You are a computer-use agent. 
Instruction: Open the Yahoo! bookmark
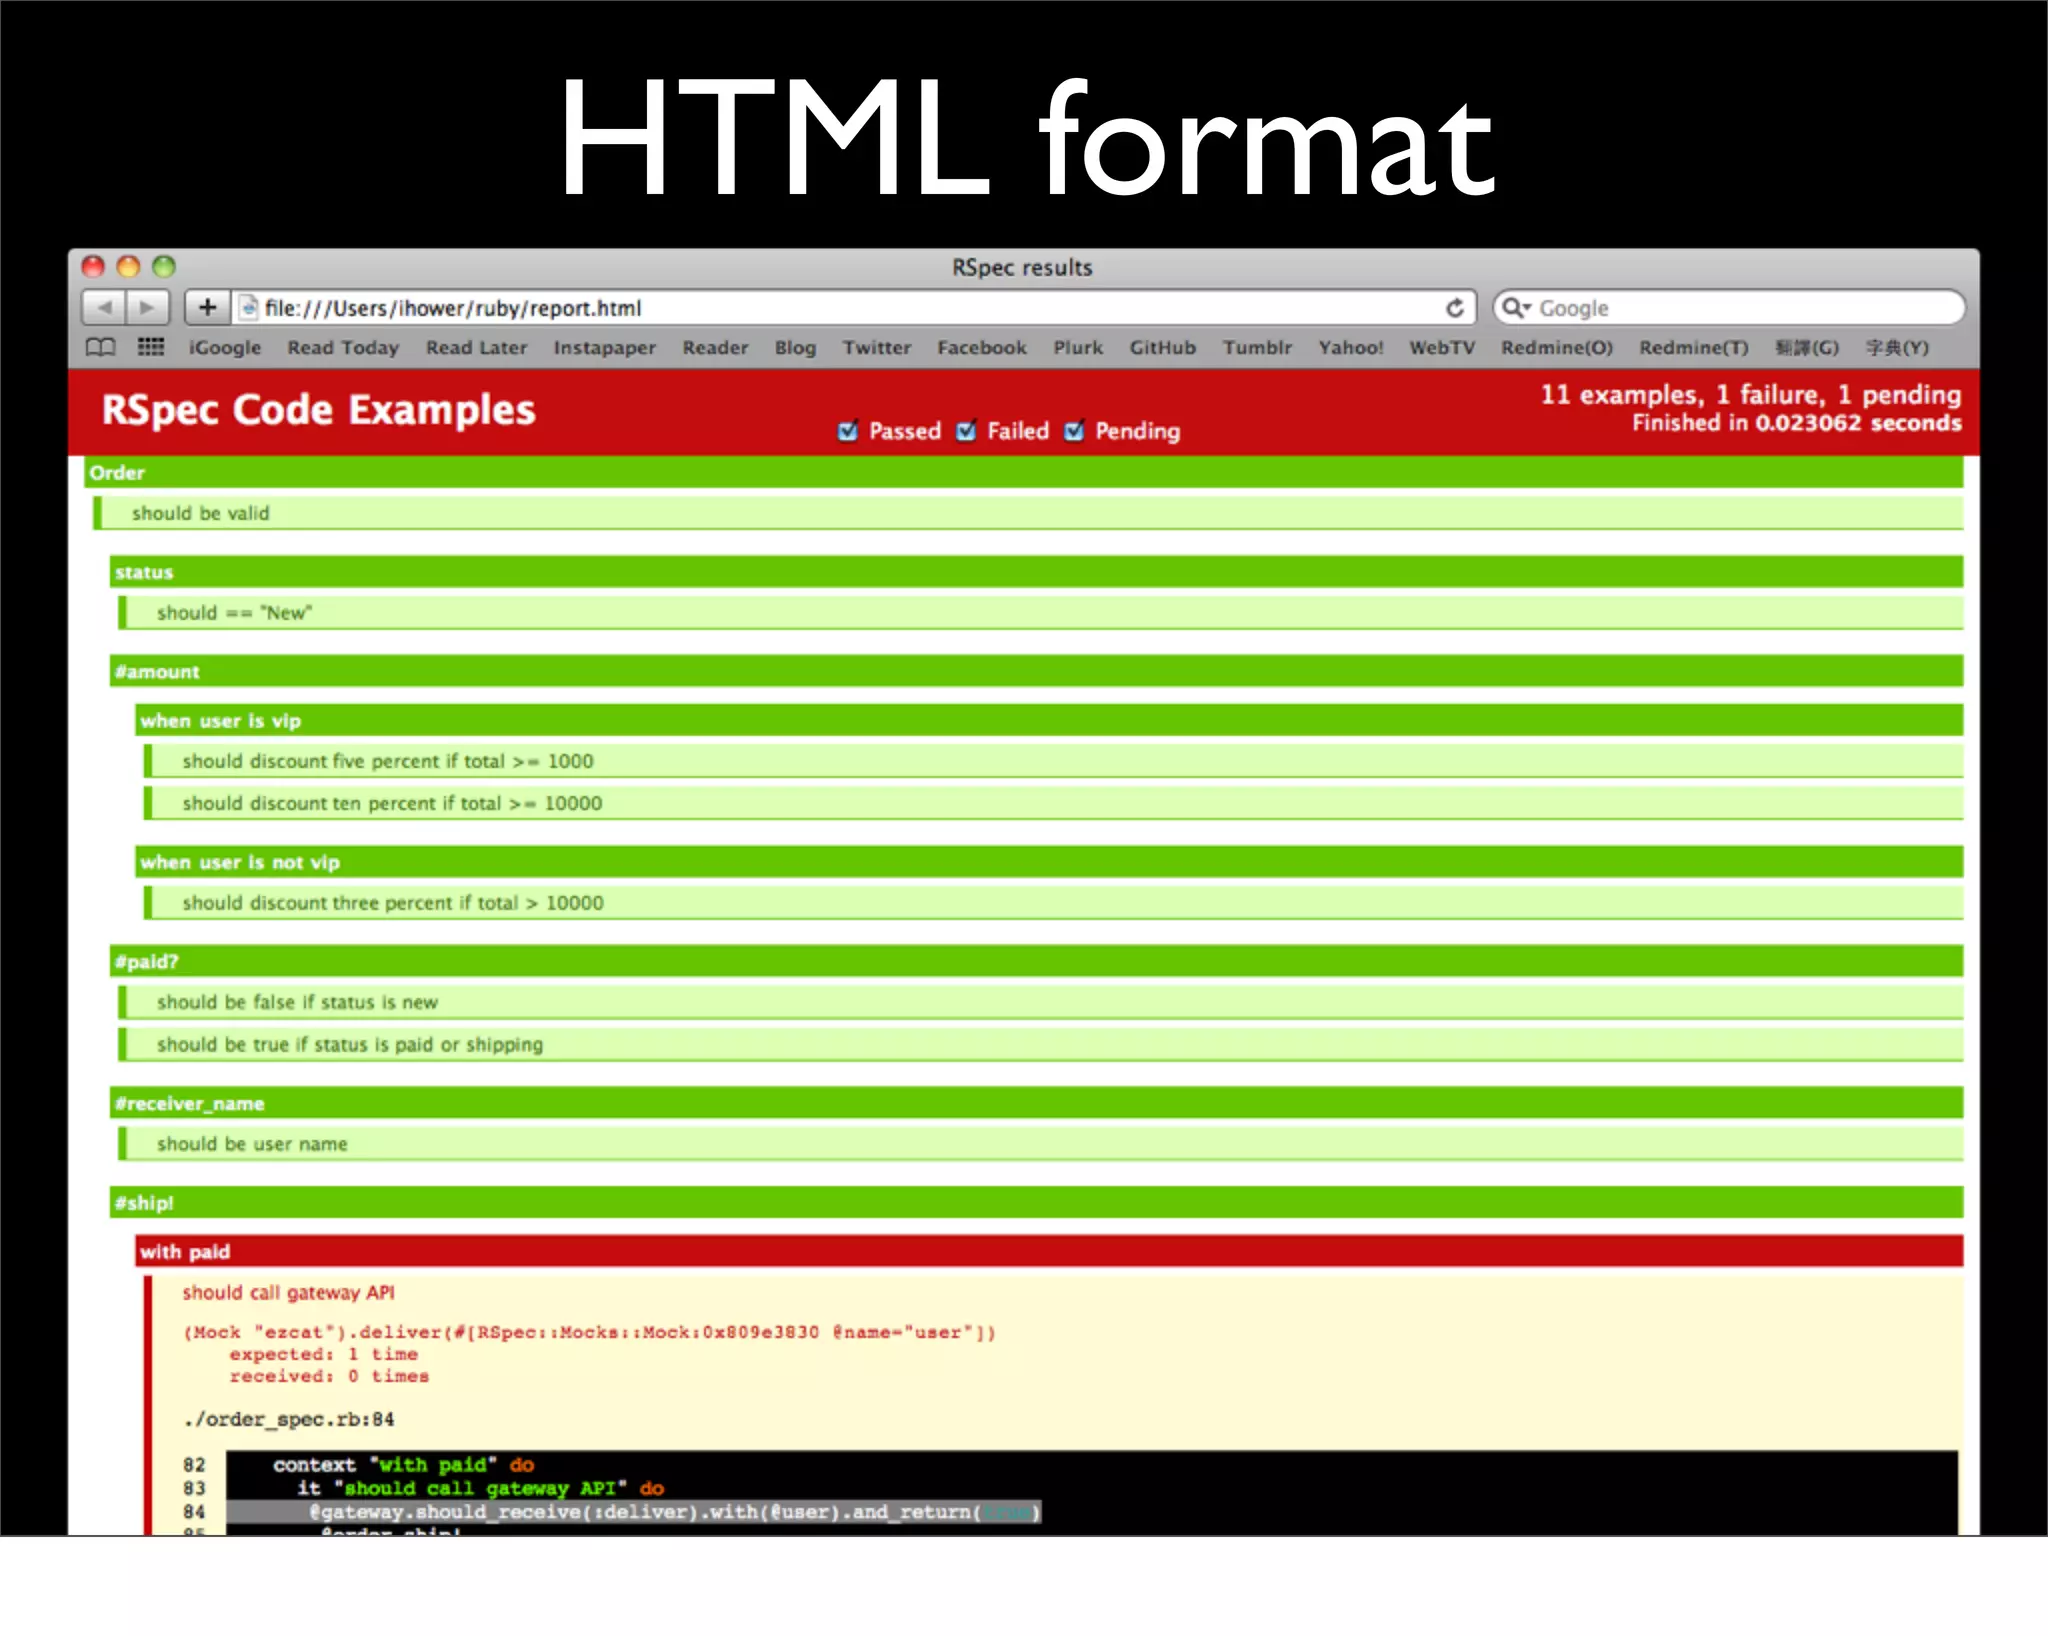pos(1351,348)
